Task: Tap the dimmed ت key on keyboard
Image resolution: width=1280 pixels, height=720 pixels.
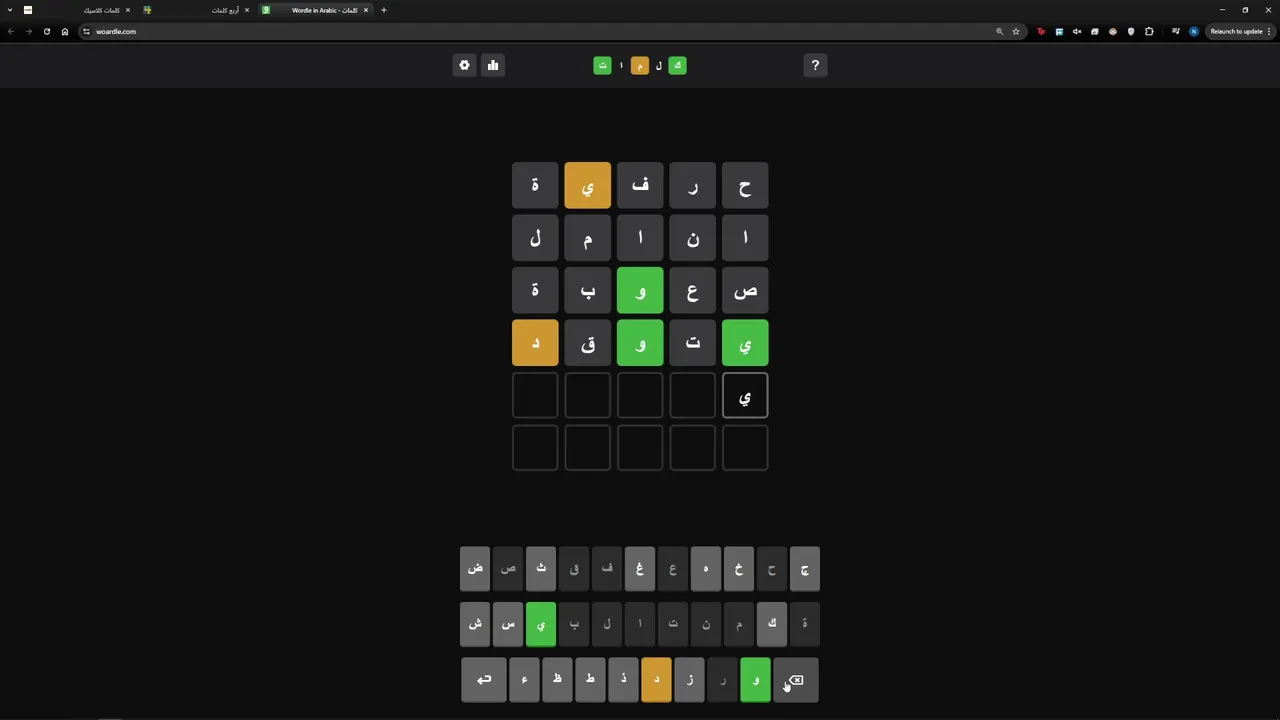Action: coord(673,624)
